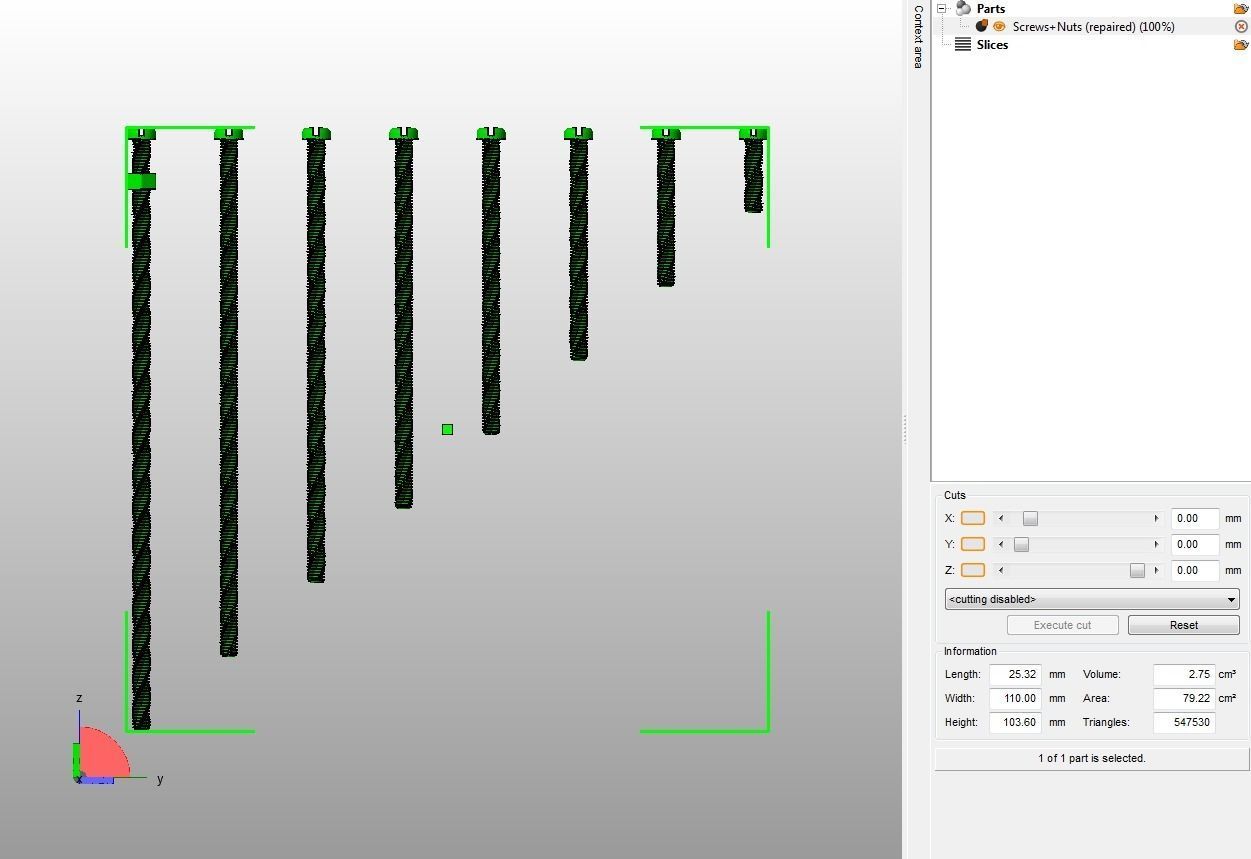
Task: Open the folder icon beside Parts
Action: click(x=1241, y=8)
